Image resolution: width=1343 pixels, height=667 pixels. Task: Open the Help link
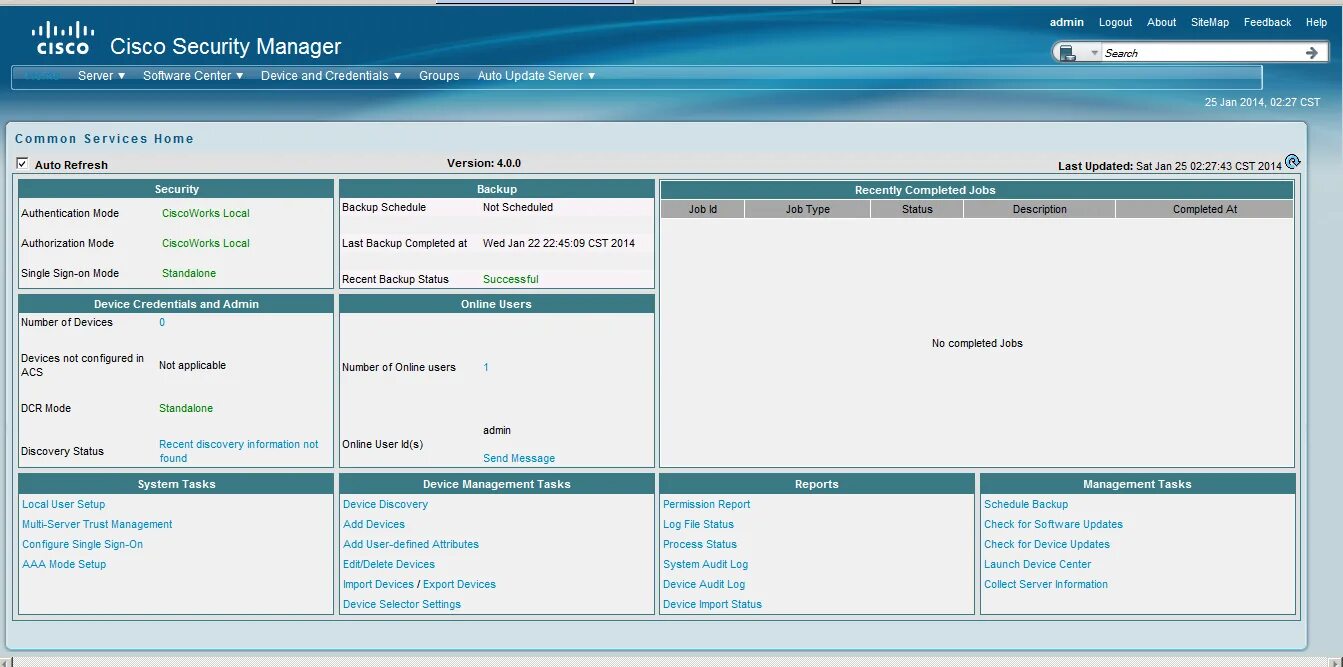(x=1316, y=22)
